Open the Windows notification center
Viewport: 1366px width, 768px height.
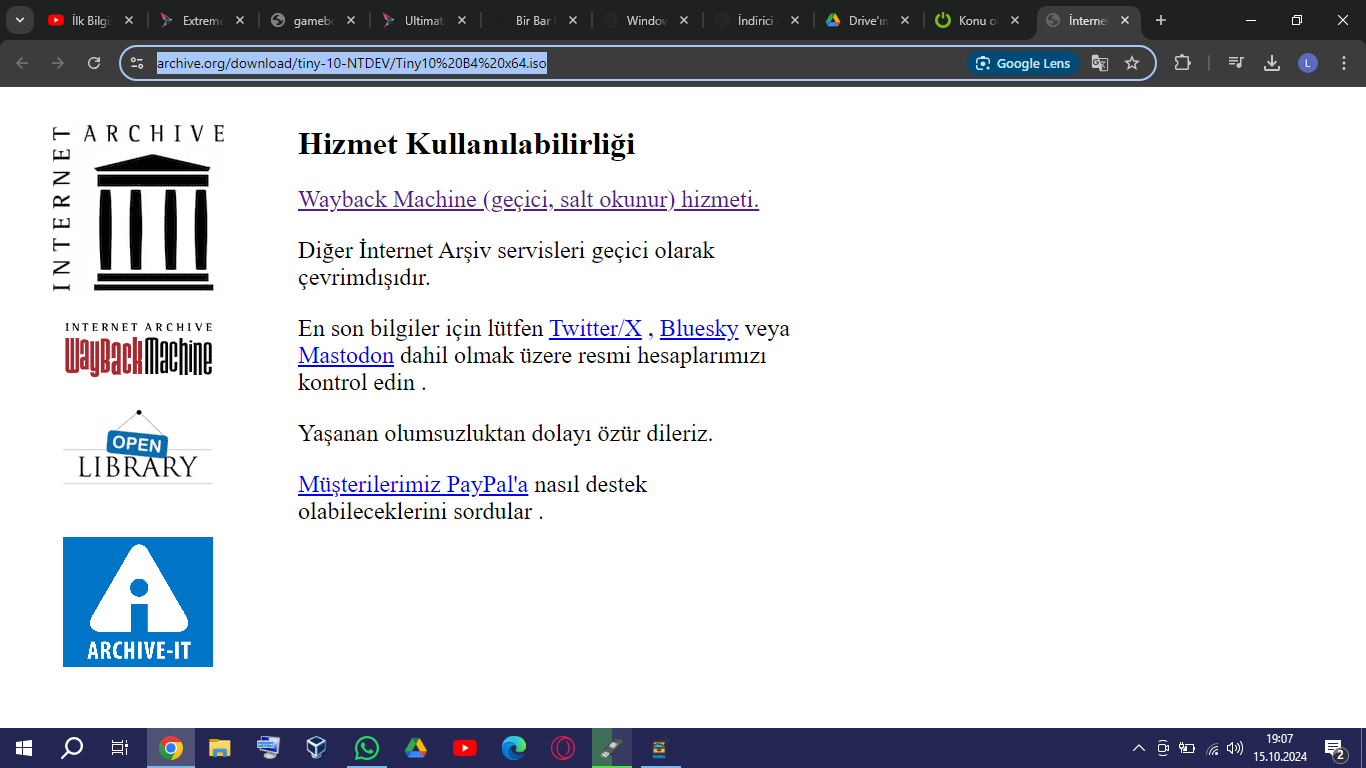(x=1334, y=748)
